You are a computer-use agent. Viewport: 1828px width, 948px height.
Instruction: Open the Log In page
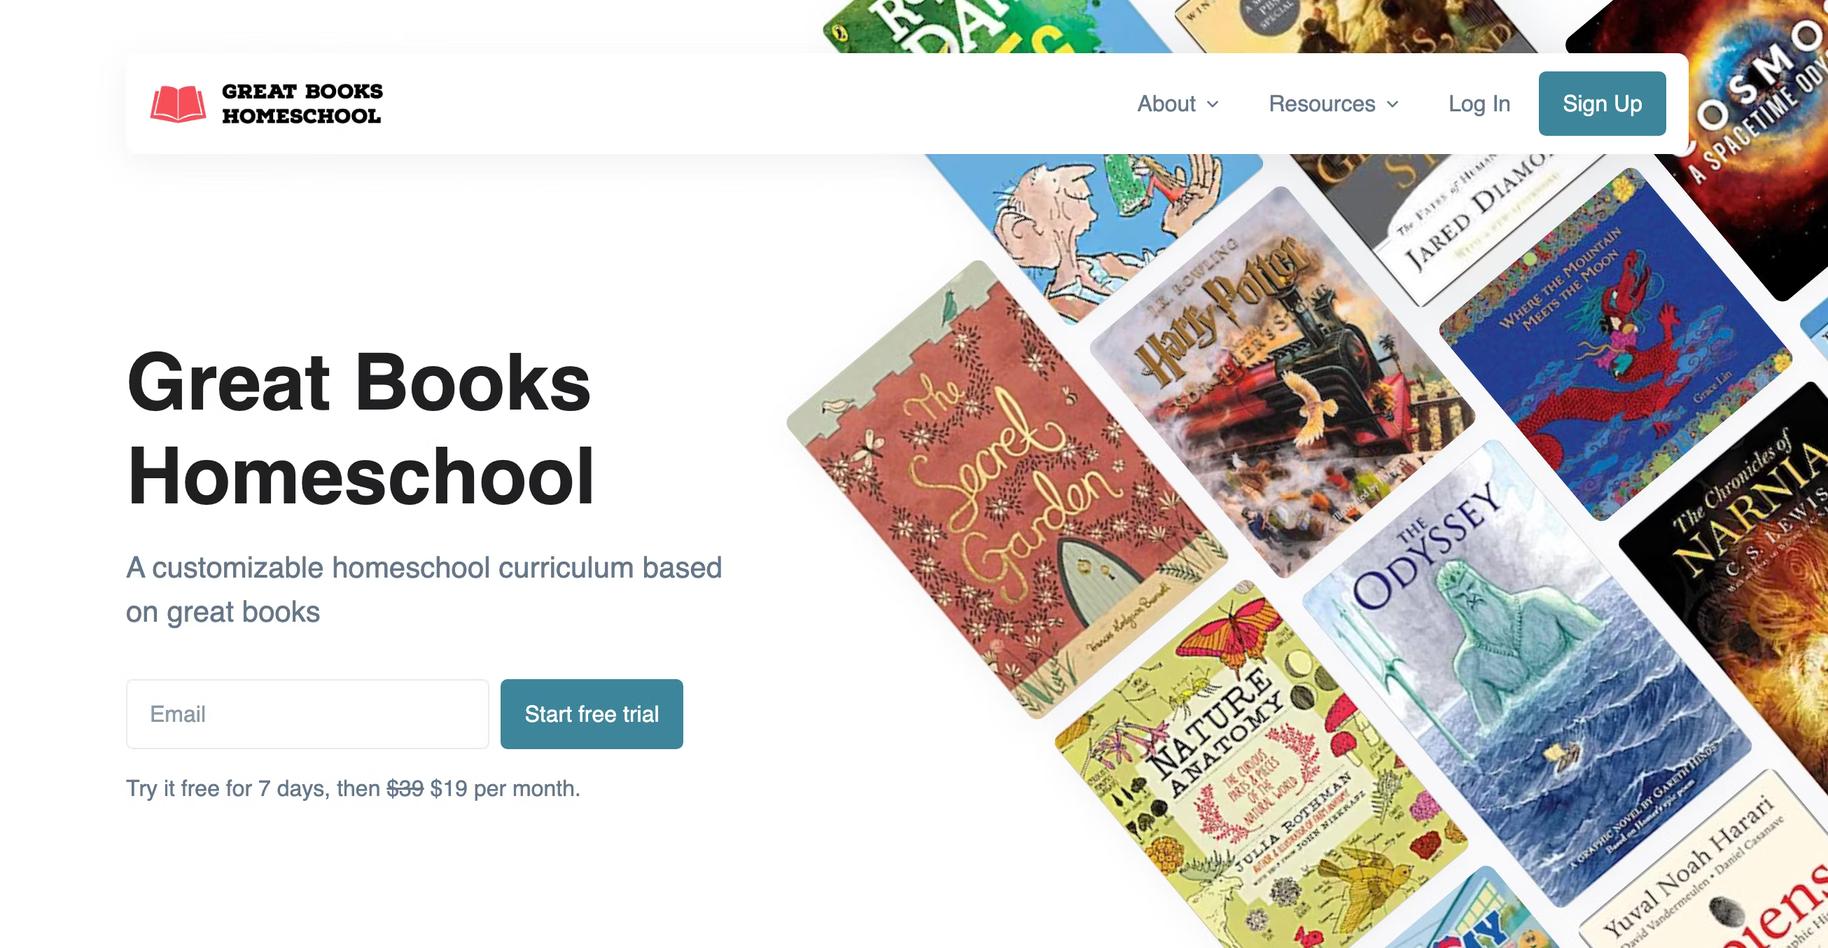click(1479, 104)
